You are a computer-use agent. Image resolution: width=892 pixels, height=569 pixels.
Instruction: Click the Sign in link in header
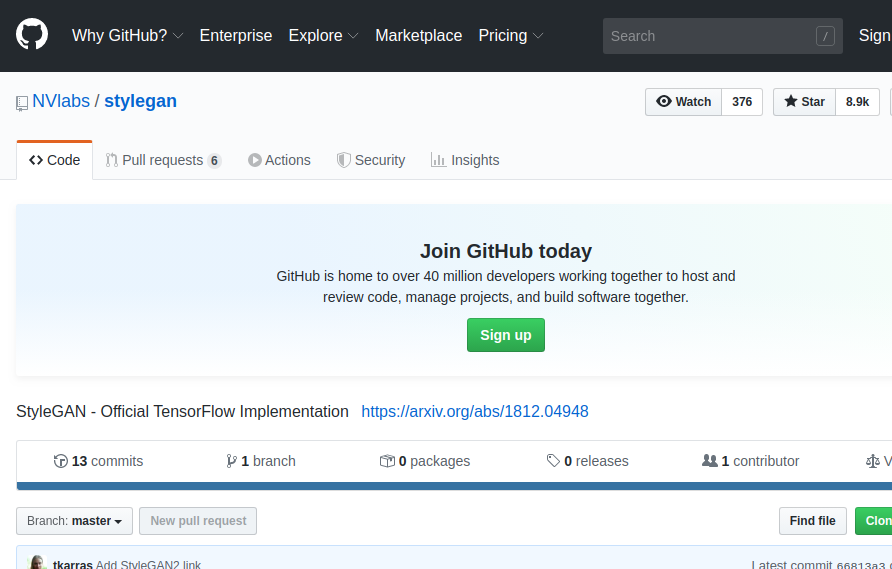875,35
